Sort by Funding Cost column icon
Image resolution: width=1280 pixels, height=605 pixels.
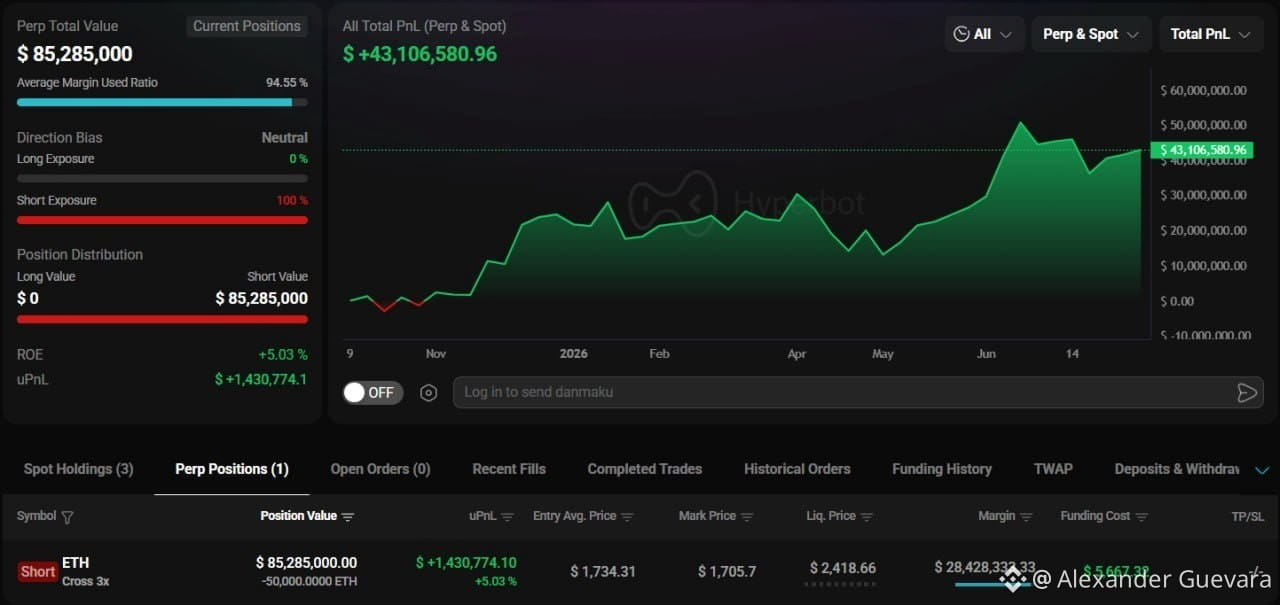pyautogui.click(x=1142, y=517)
